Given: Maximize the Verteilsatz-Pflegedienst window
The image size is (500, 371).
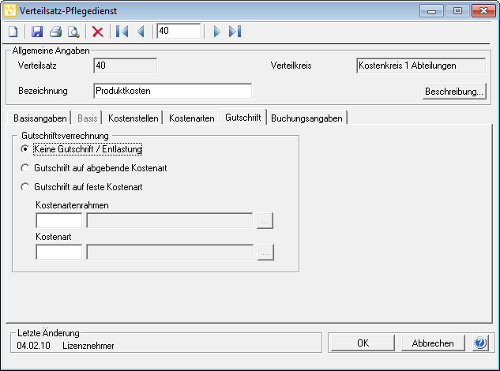Looking at the screenshot, I should point(458,11).
